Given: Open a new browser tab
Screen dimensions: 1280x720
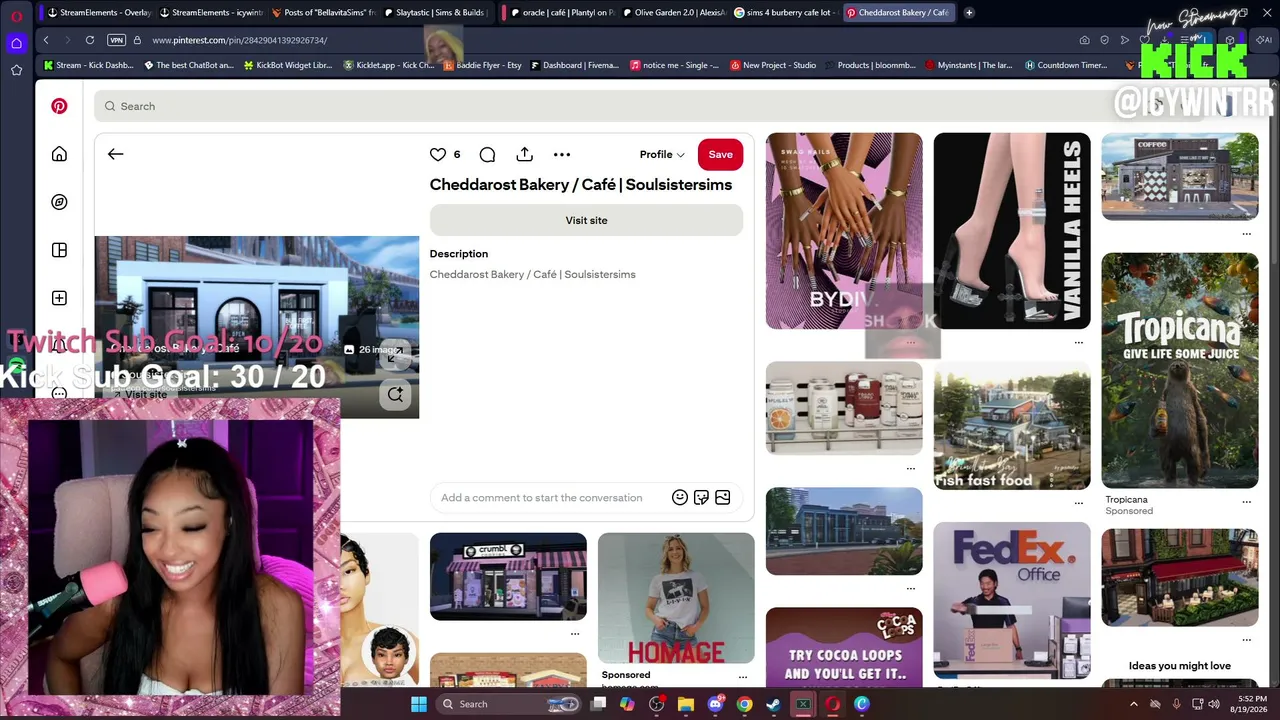Looking at the screenshot, I should click(x=969, y=13).
